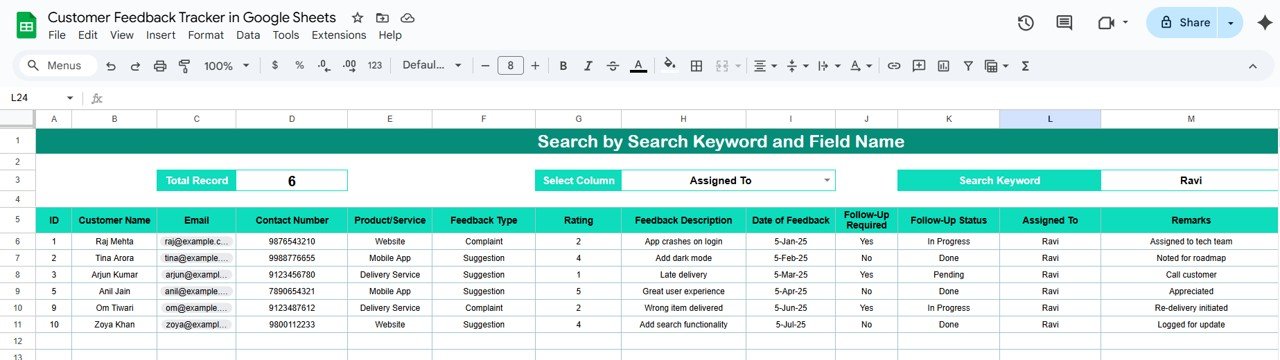Expand the Share options arrow
Image resolution: width=1280 pixels, height=360 pixels.
click(x=1231, y=23)
